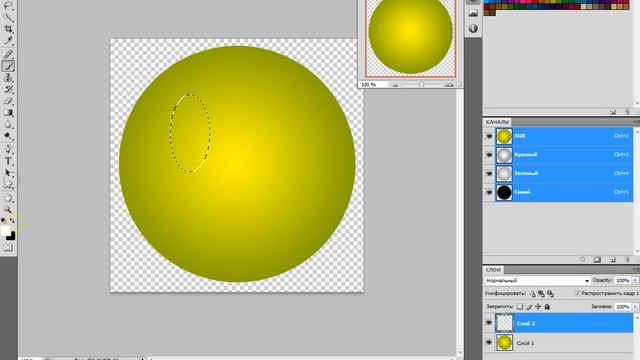Open the Info panel icon
640x360 pixels.
[473, 29]
